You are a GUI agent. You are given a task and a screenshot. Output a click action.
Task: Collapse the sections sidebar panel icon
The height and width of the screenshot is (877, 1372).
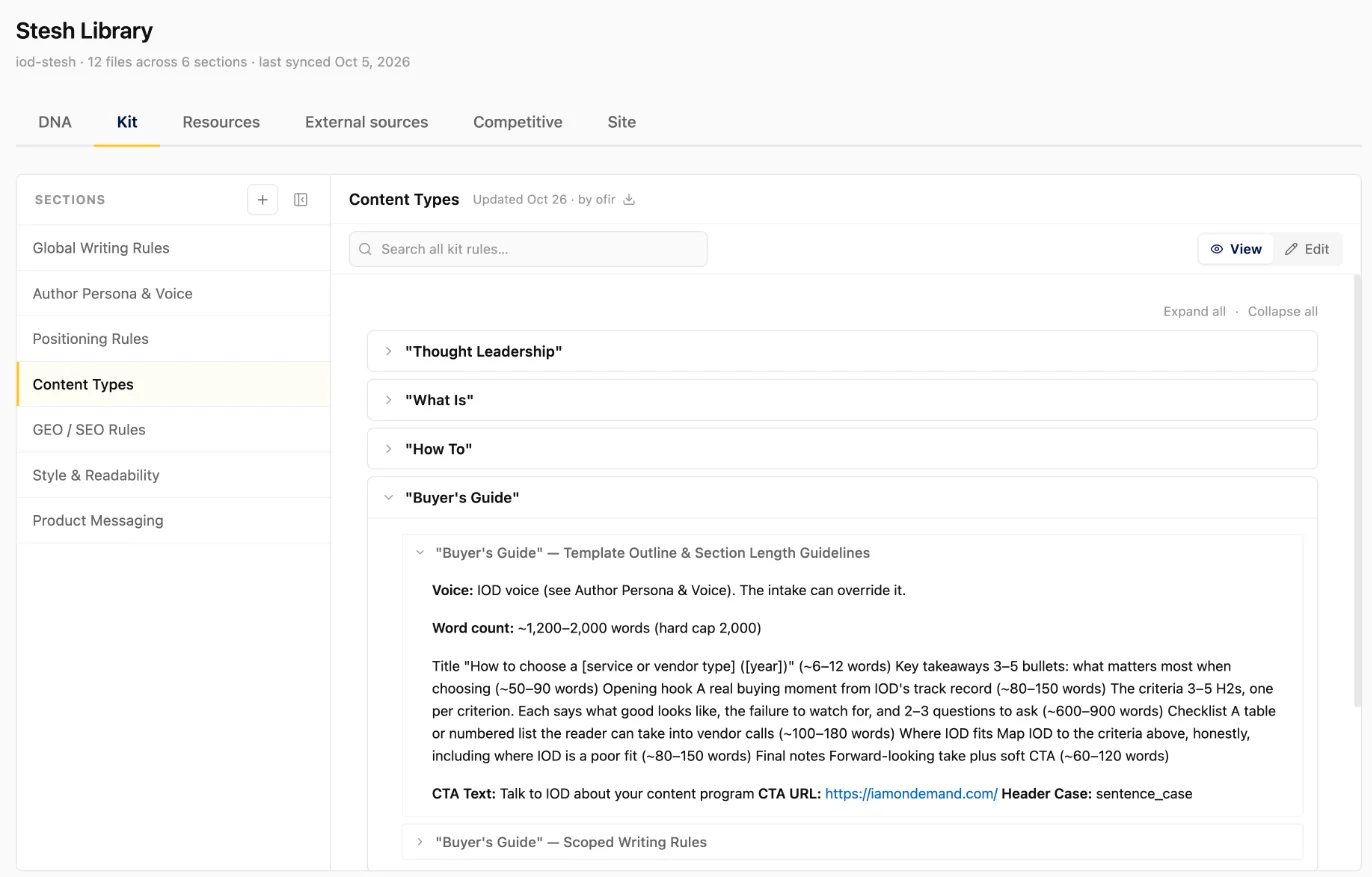(300, 200)
